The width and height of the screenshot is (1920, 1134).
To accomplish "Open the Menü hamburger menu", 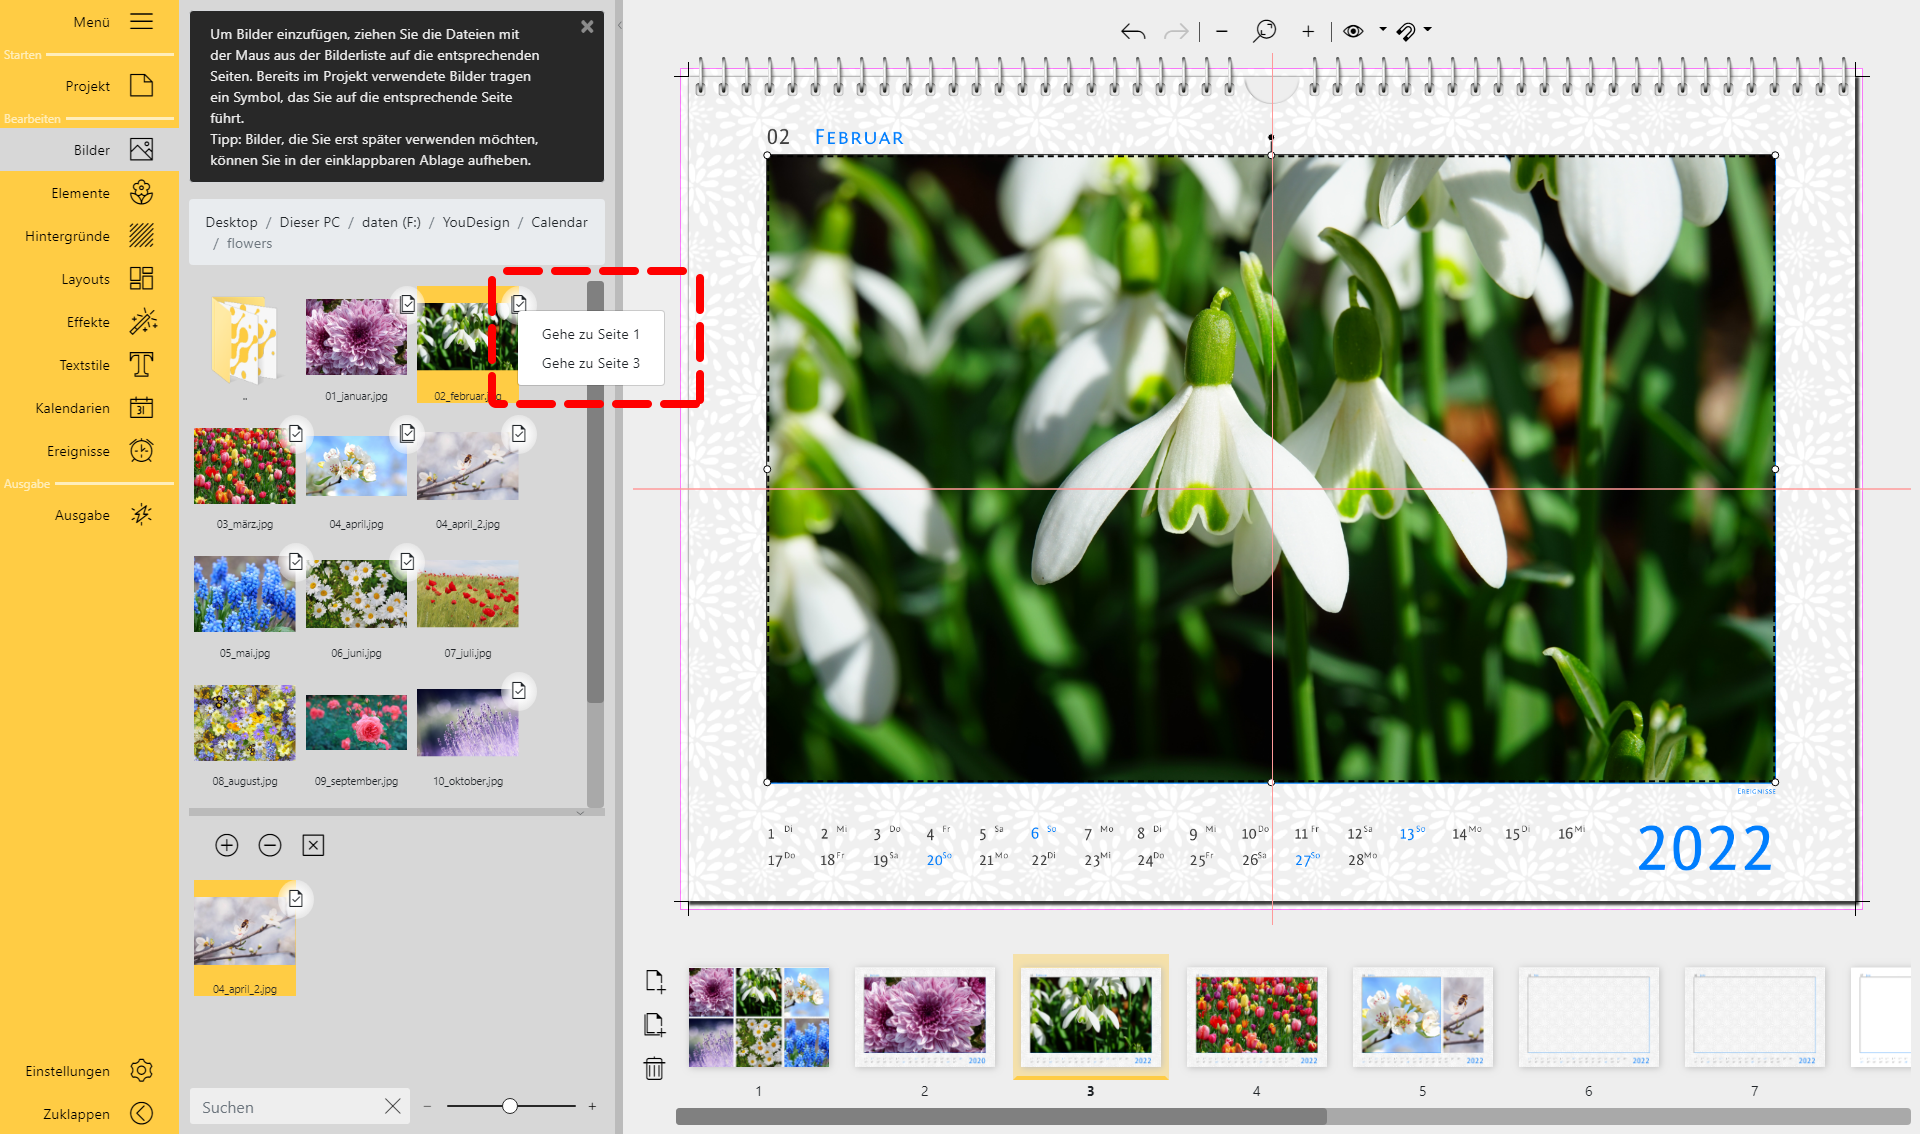I will (x=142, y=21).
